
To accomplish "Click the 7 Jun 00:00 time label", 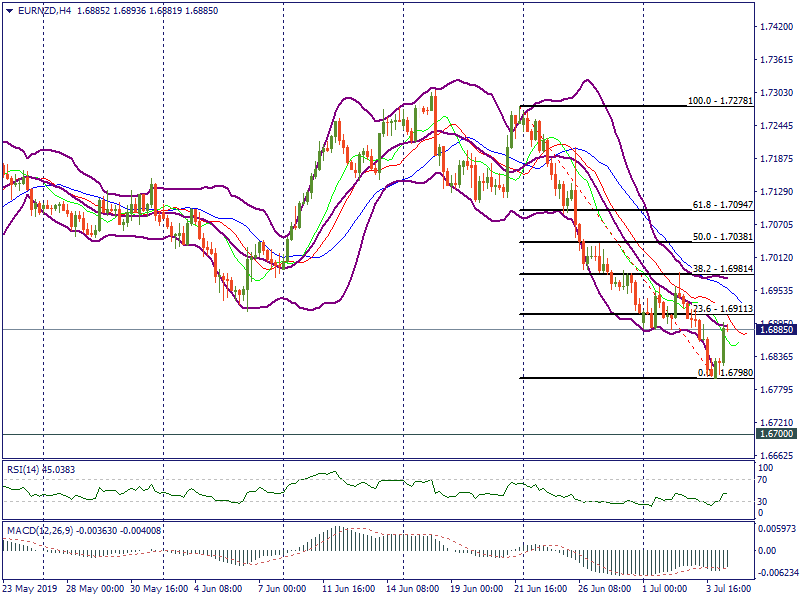I will point(285,590).
